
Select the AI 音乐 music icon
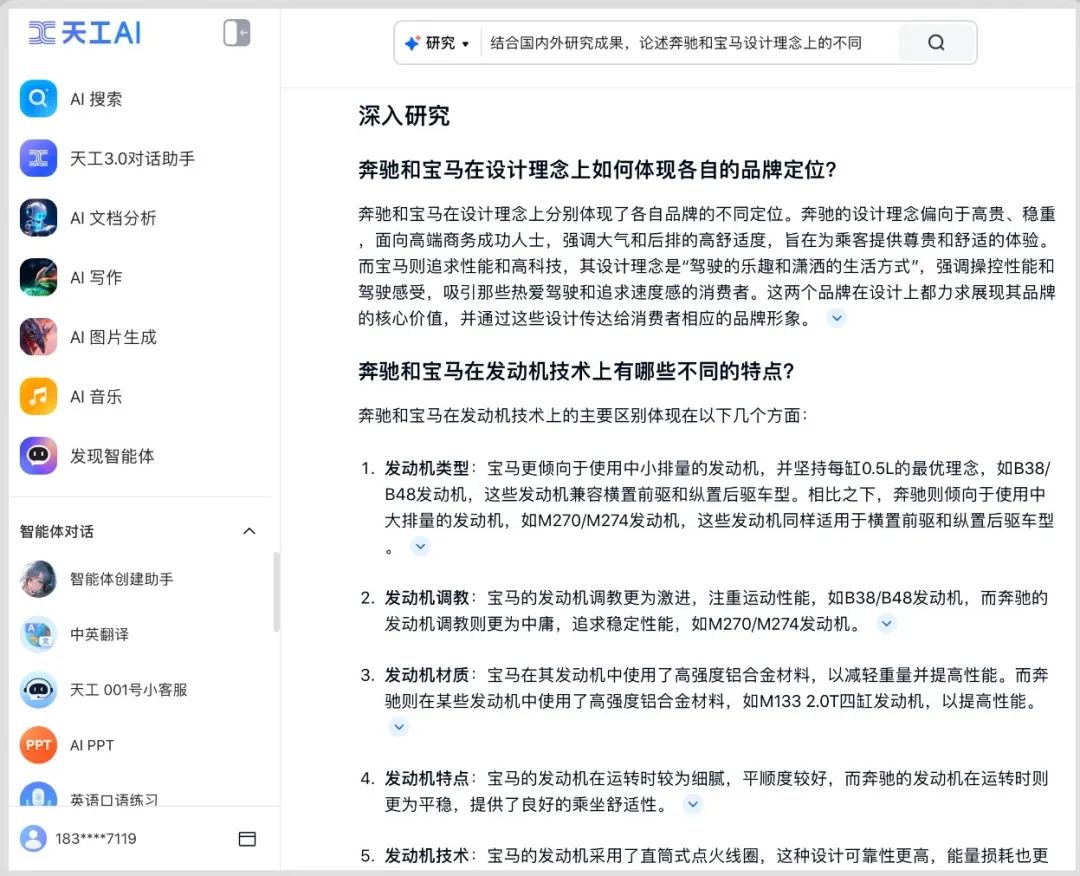[x=38, y=396]
